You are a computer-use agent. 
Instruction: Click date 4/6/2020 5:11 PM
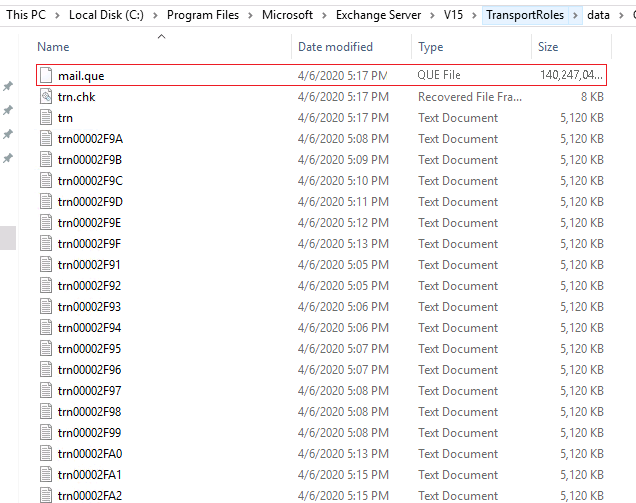pyautogui.click(x=343, y=202)
